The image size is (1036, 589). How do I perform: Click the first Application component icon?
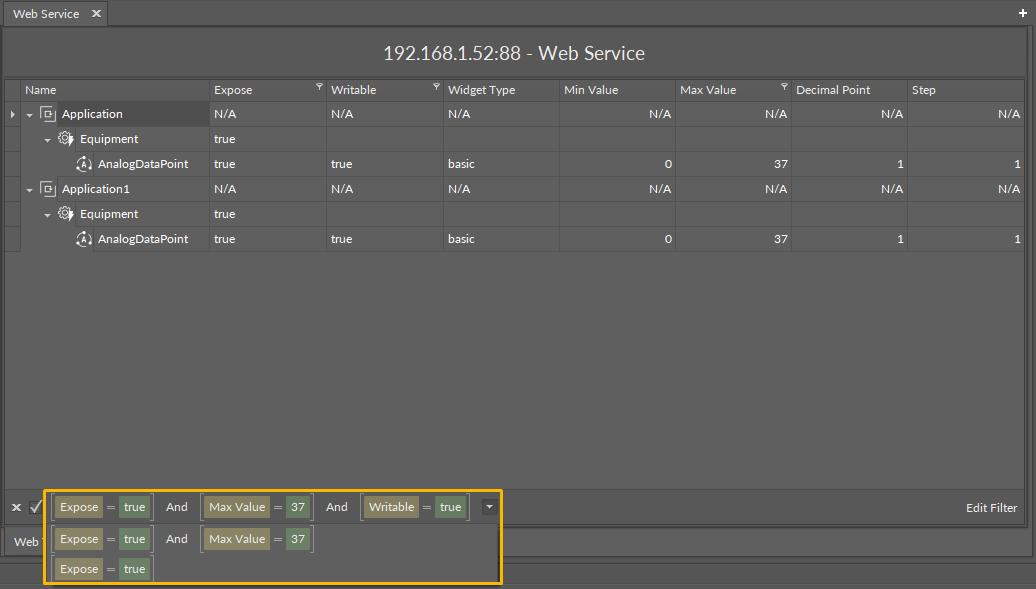click(48, 114)
